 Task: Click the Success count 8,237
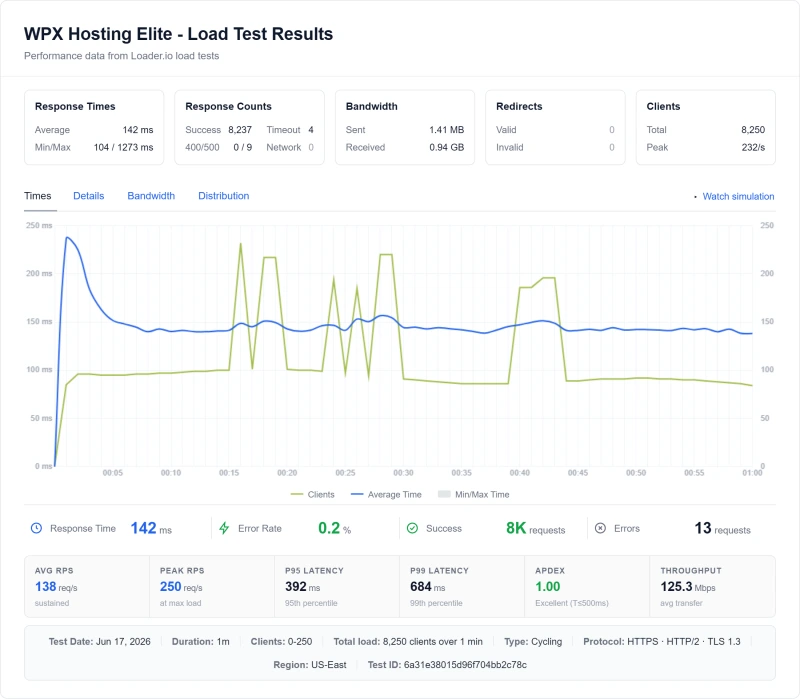tap(240, 130)
